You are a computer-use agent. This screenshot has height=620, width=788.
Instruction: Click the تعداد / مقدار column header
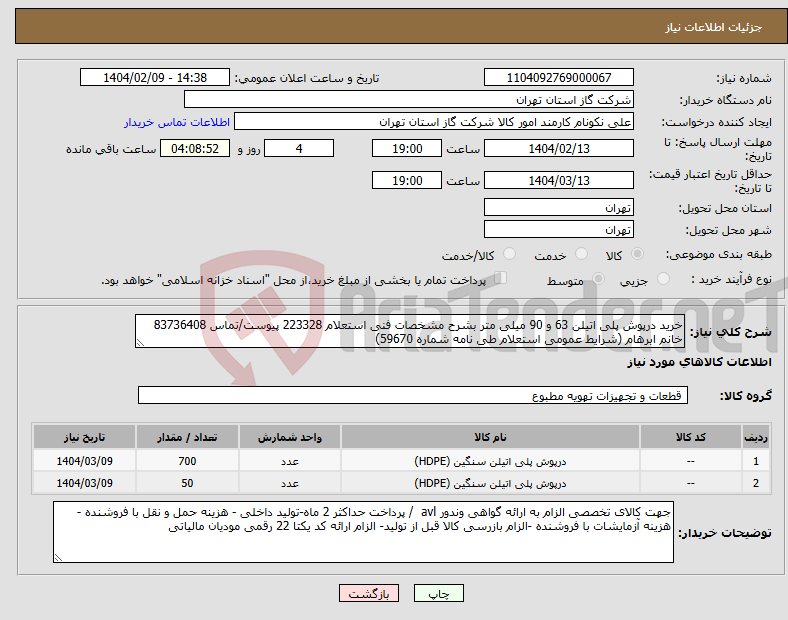[x=187, y=437]
